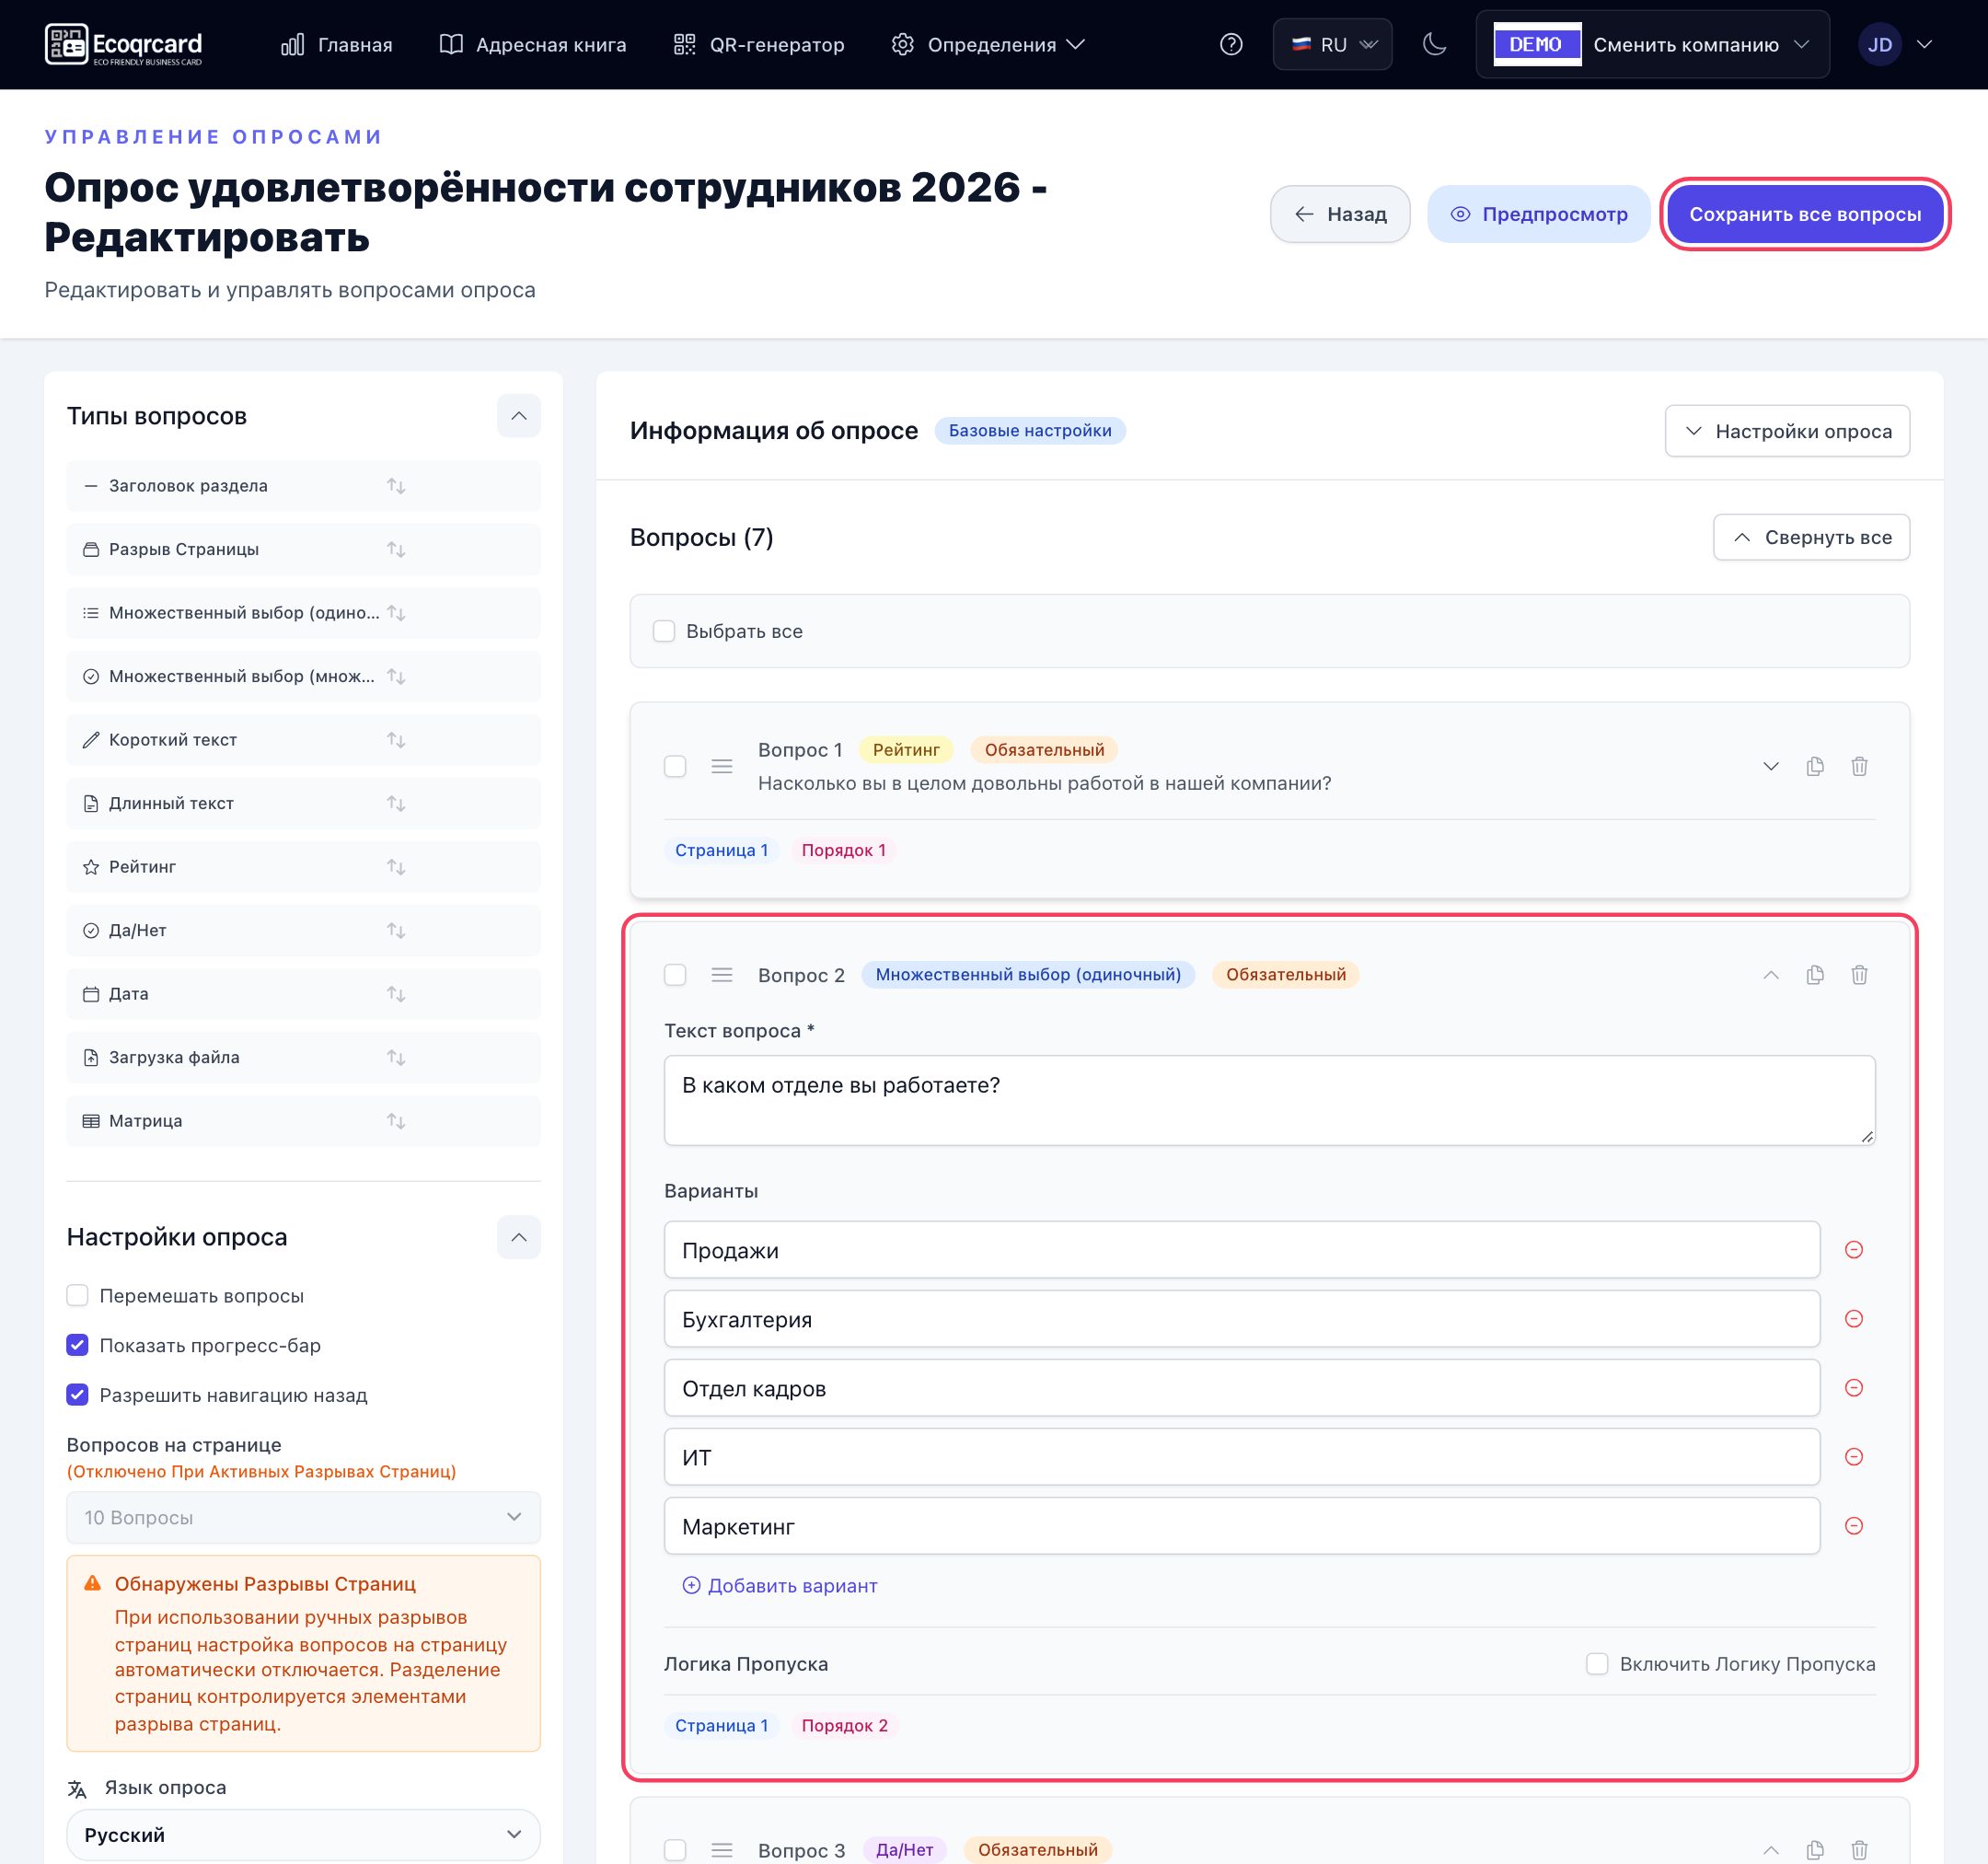Click Сохранить все вопросы button

pyautogui.click(x=1805, y=214)
